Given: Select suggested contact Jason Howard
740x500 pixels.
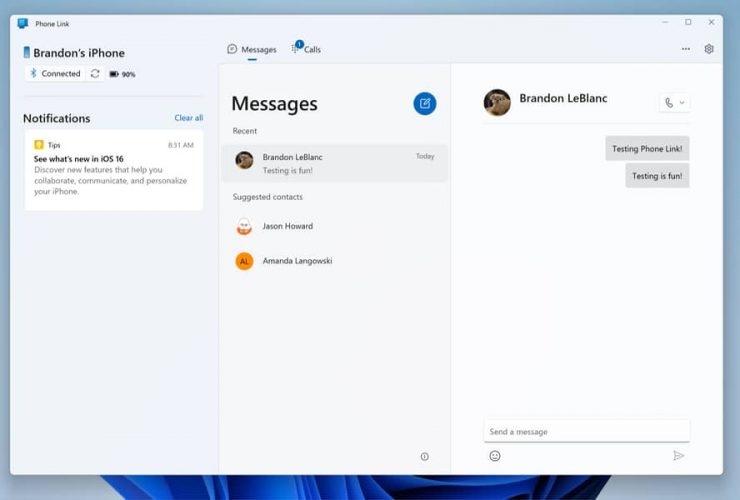Looking at the screenshot, I should click(x=287, y=227).
